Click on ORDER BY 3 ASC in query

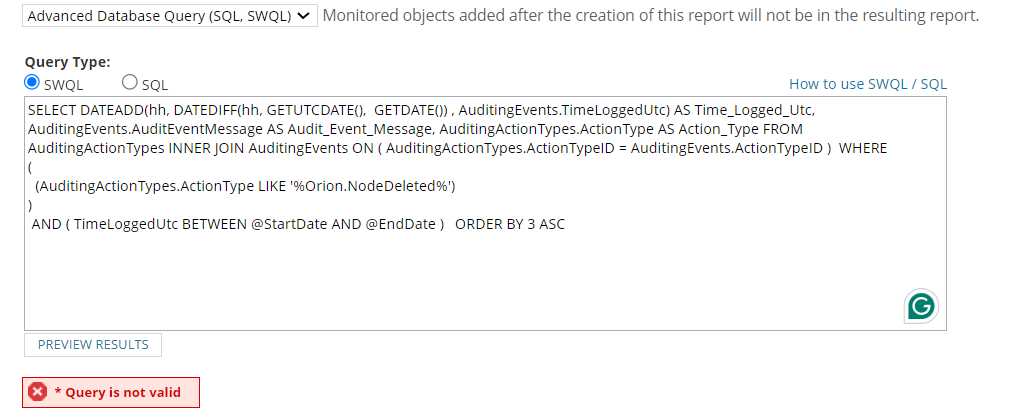(510, 224)
